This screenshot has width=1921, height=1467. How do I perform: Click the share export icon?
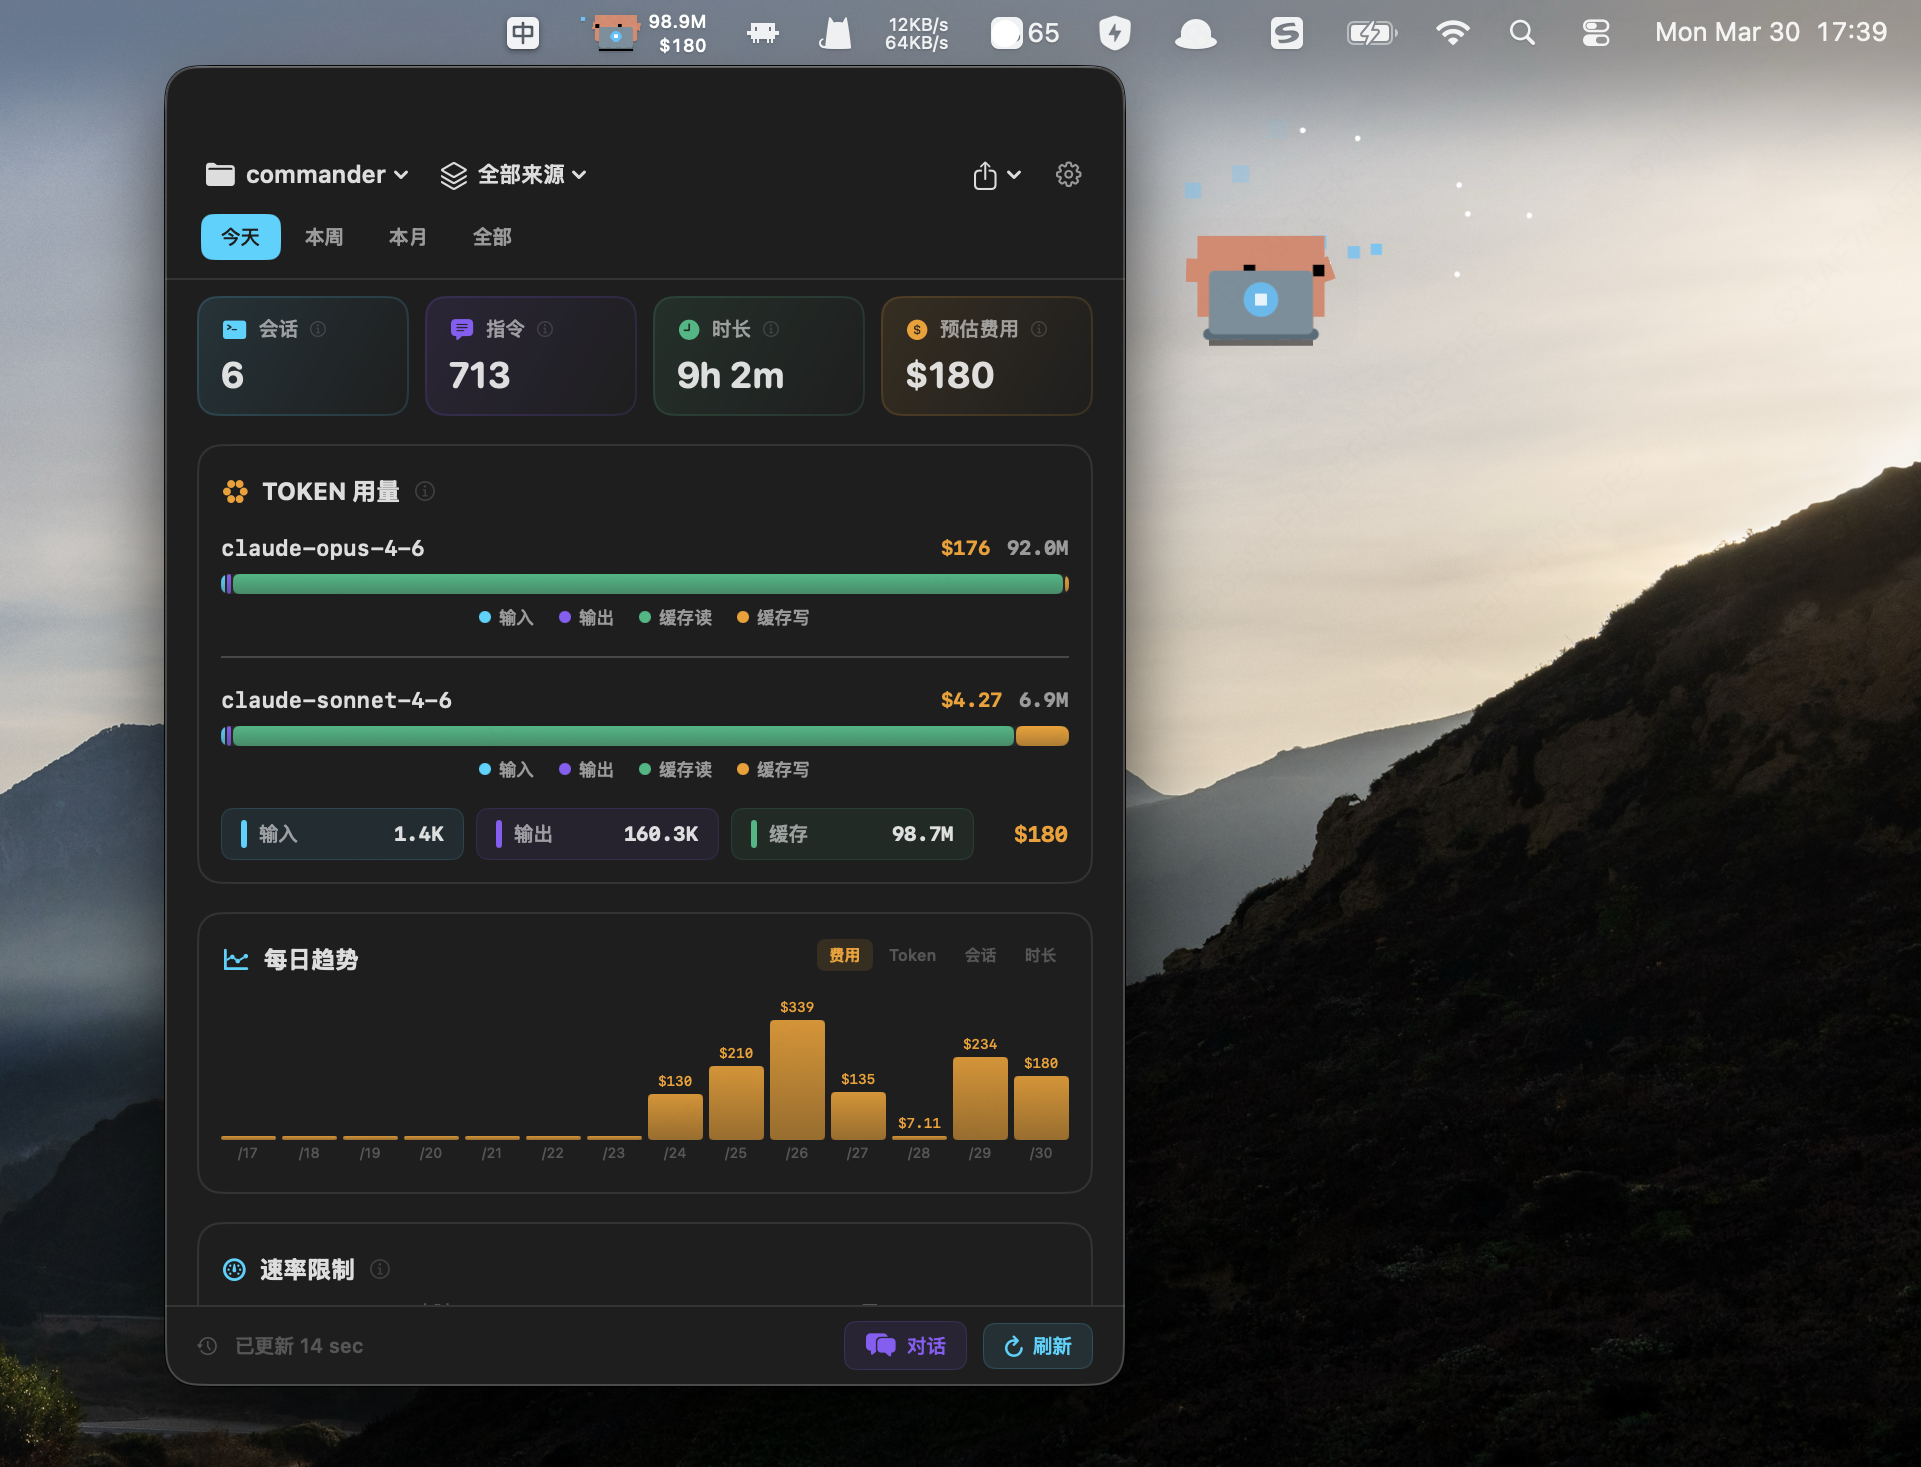coord(984,174)
